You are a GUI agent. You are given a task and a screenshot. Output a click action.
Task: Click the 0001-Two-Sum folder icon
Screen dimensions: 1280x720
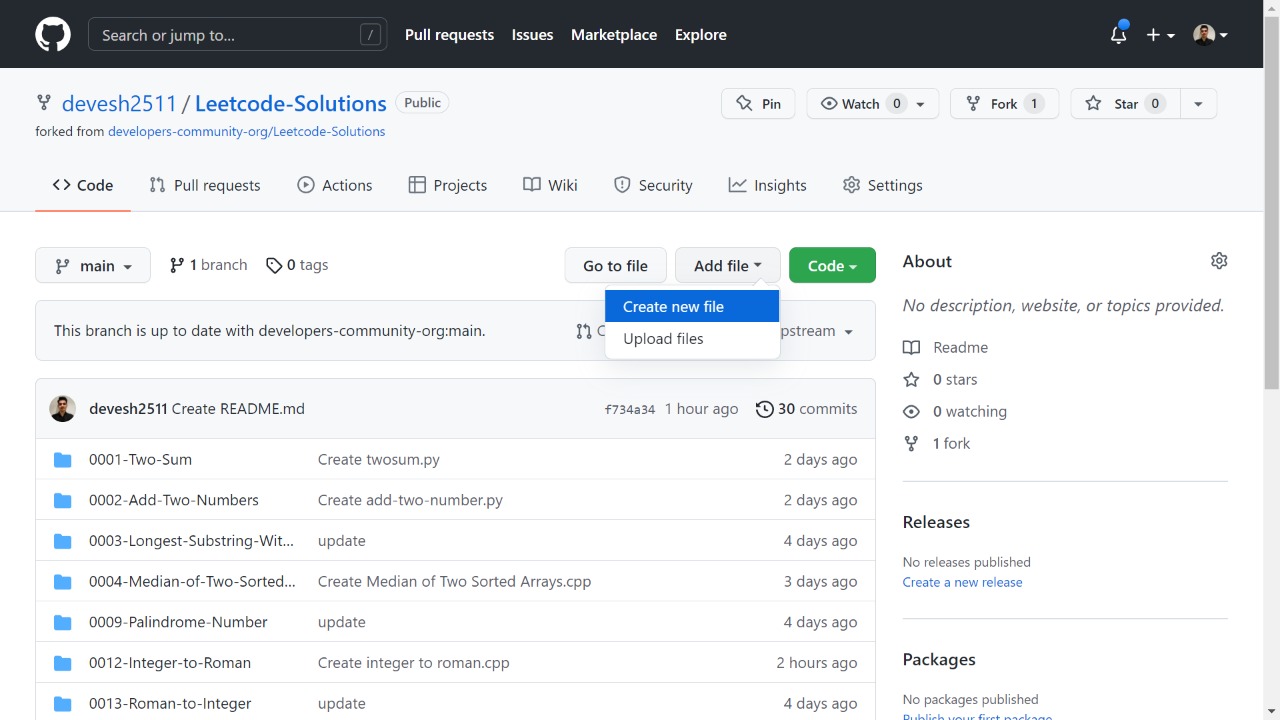[x=63, y=460]
